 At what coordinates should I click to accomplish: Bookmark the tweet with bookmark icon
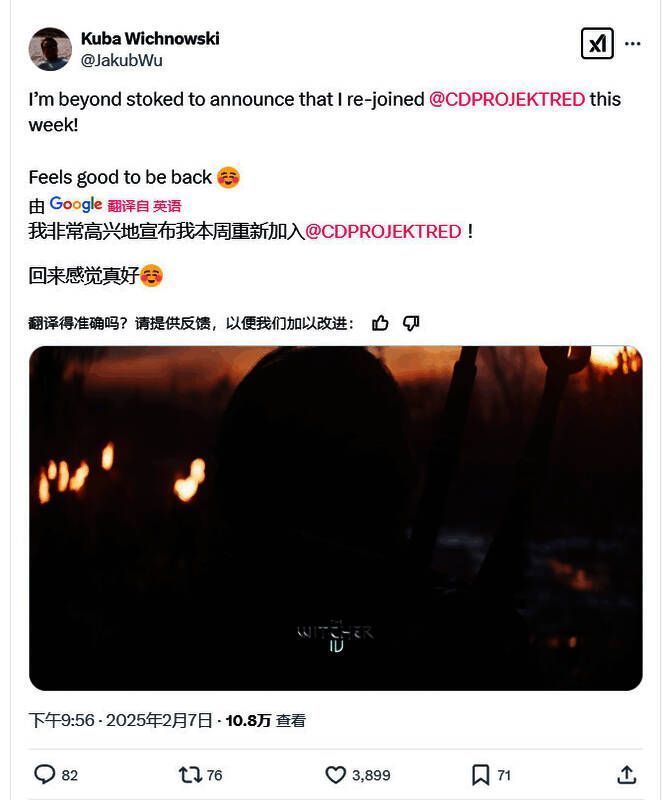click(x=480, y=775)
